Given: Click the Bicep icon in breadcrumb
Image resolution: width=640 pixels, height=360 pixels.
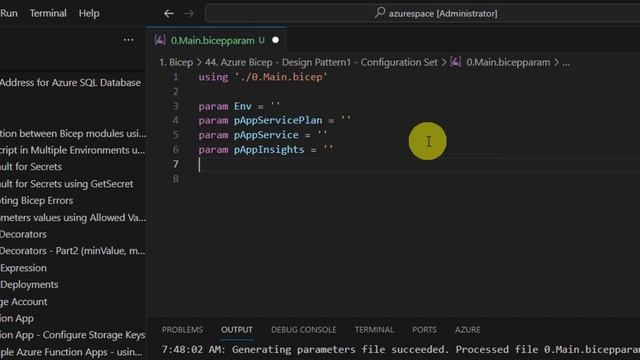Looking at the screenshot, I should coord(456,62).
